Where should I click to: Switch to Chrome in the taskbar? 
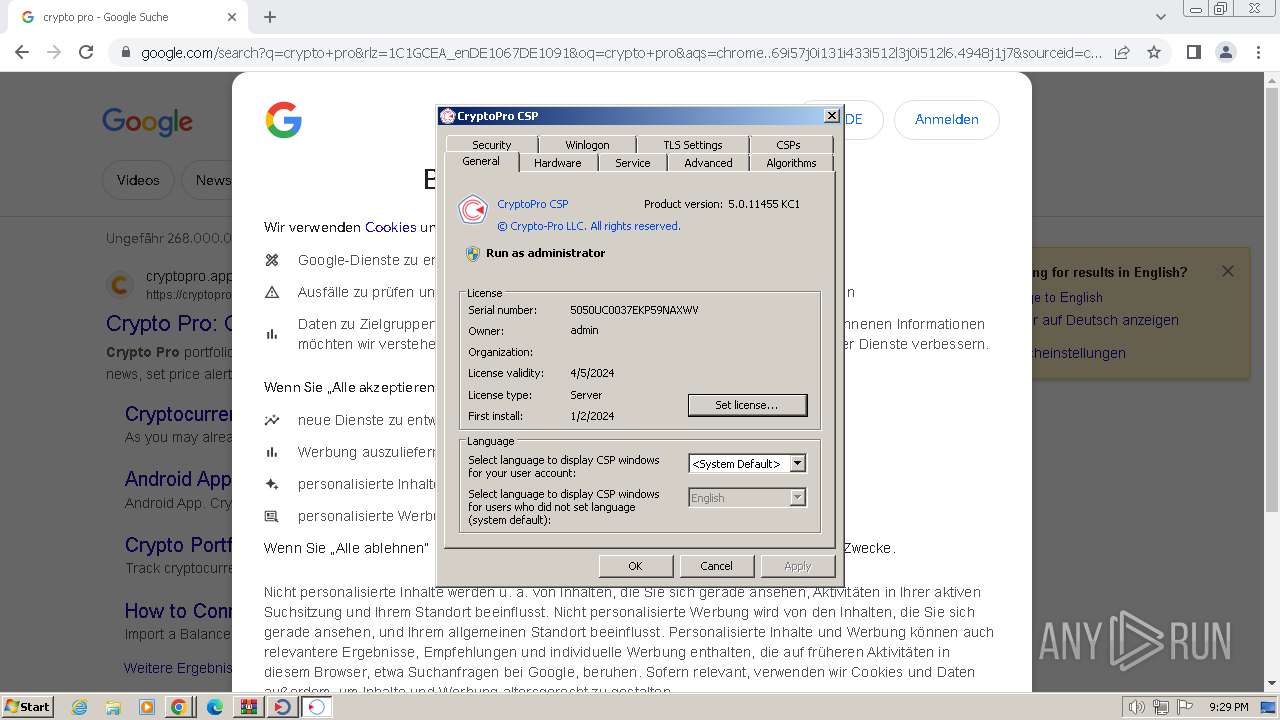[x=178, y=707]
